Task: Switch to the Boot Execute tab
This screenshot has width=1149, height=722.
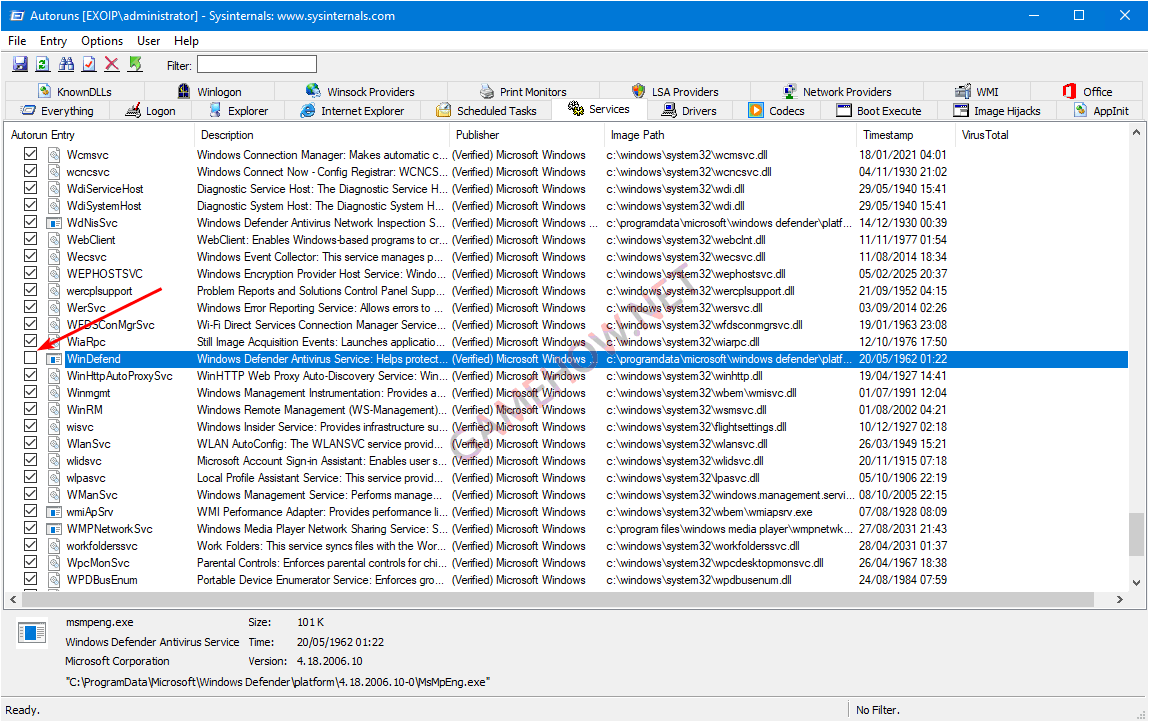Action: tap(879, 111)
